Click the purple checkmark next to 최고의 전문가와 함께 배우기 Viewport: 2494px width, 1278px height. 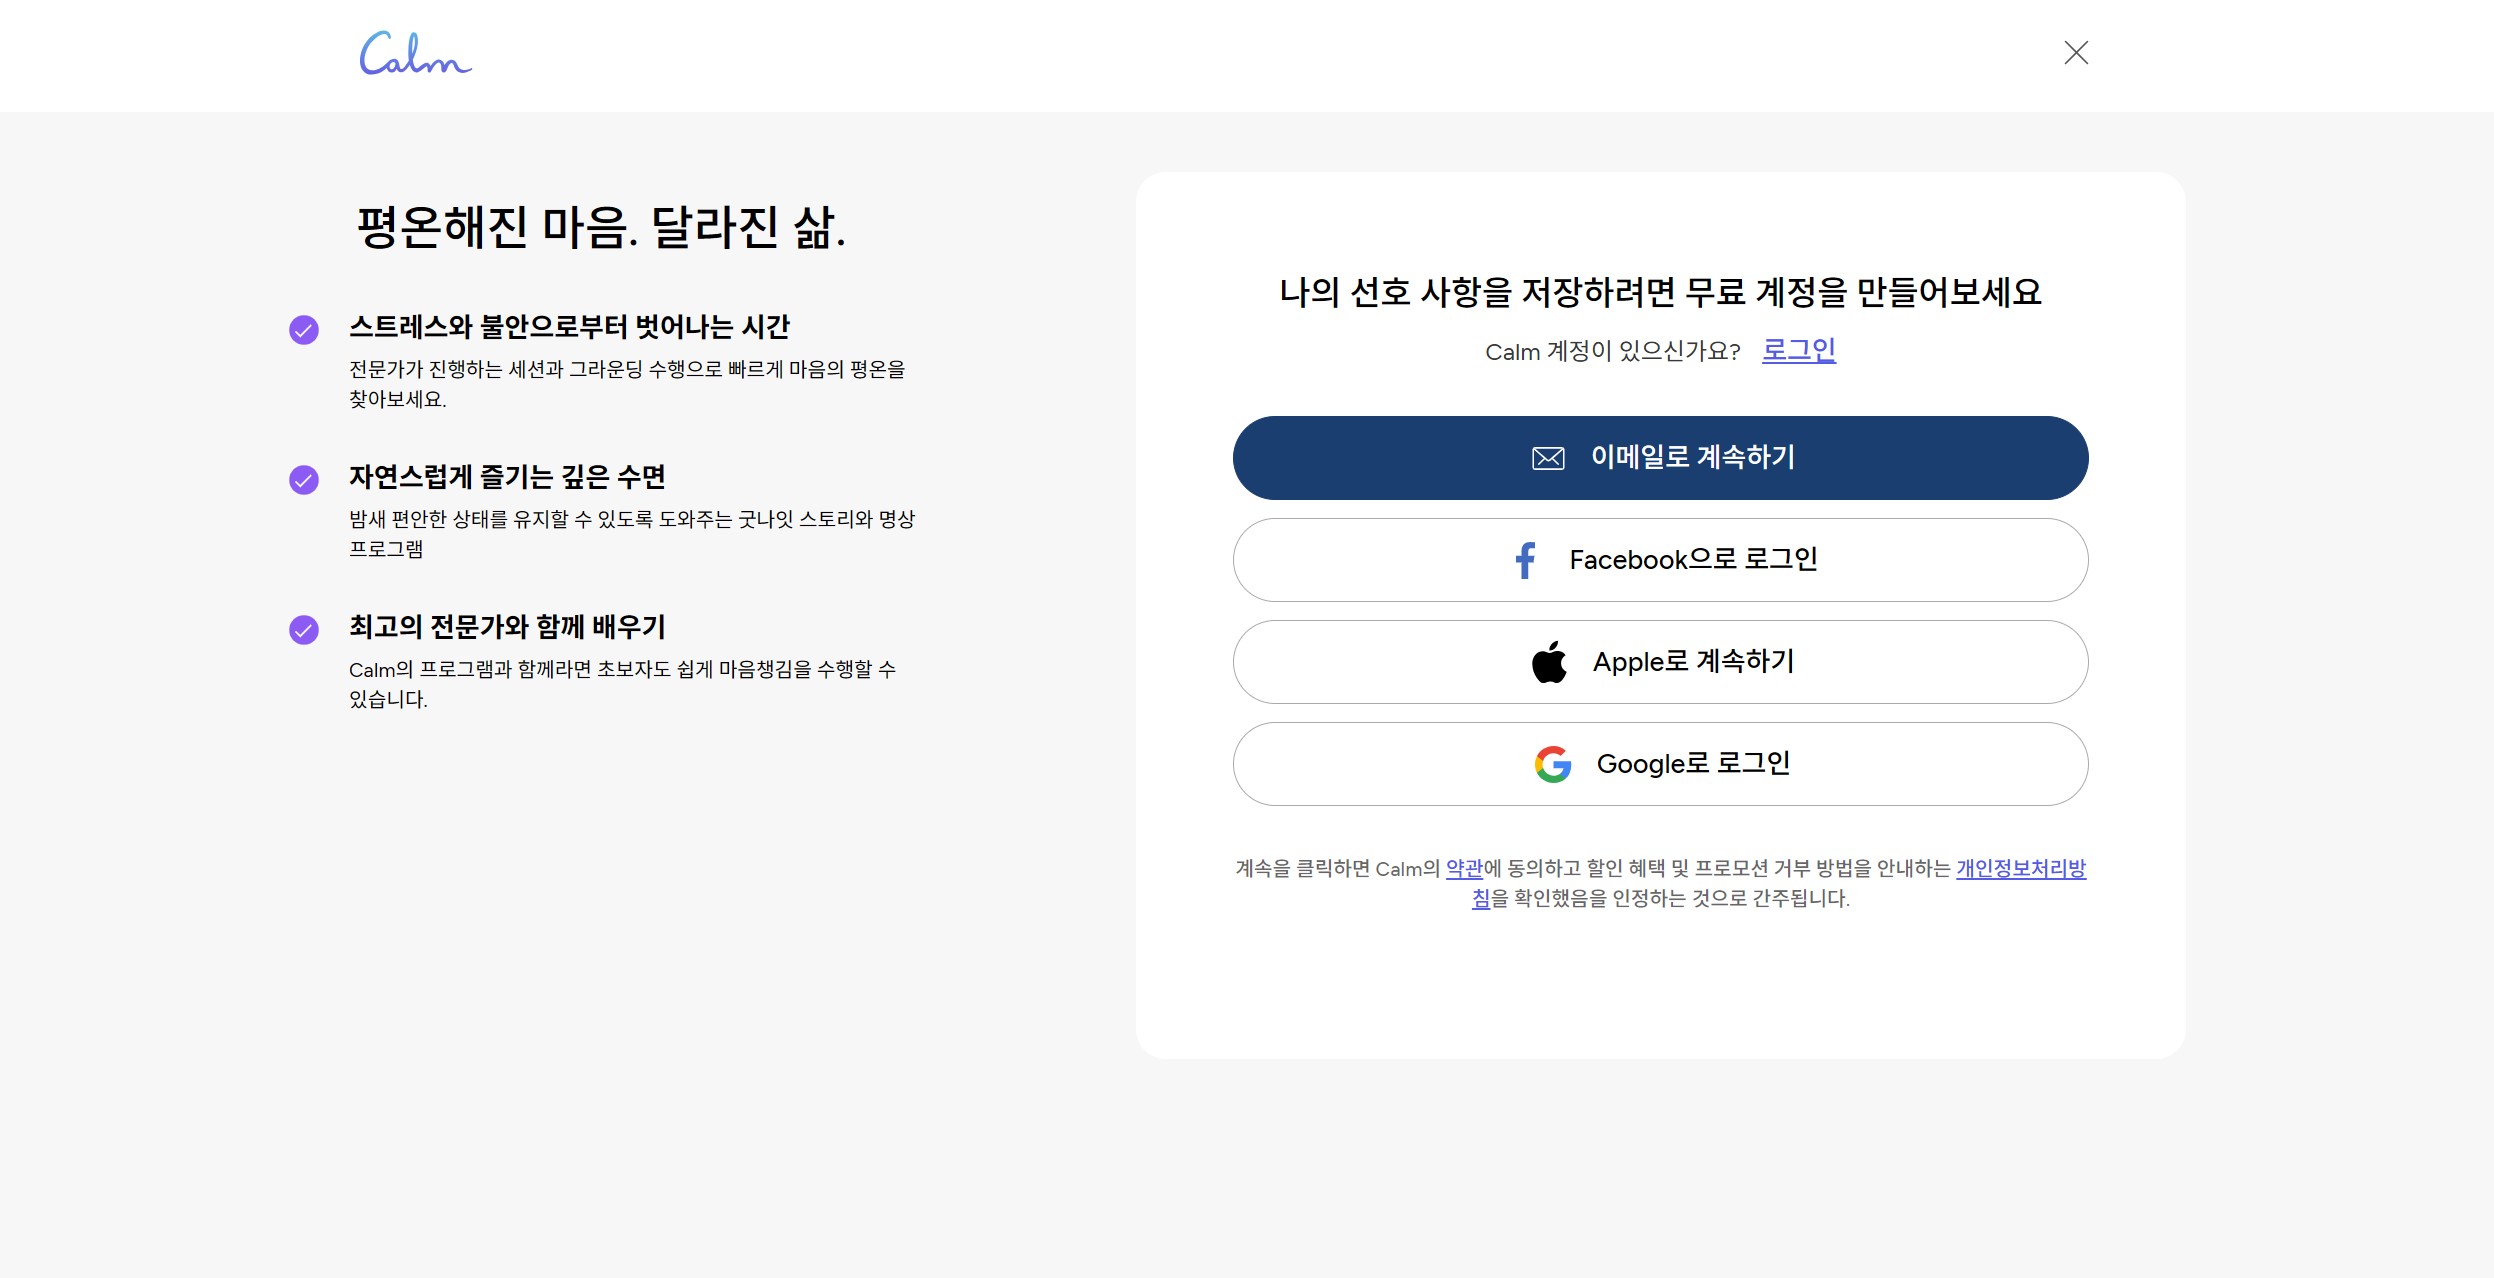(304, 630)
